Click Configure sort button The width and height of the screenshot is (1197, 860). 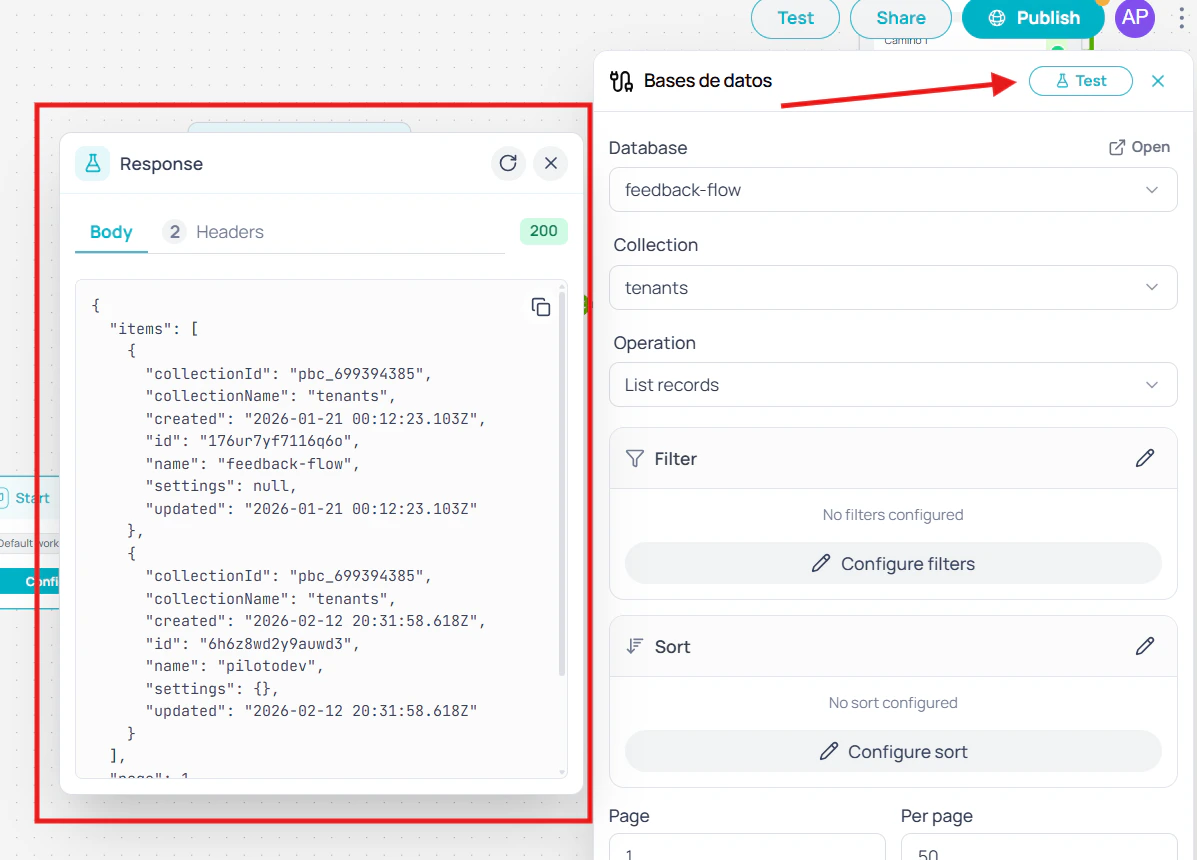[x=893, y=752]
